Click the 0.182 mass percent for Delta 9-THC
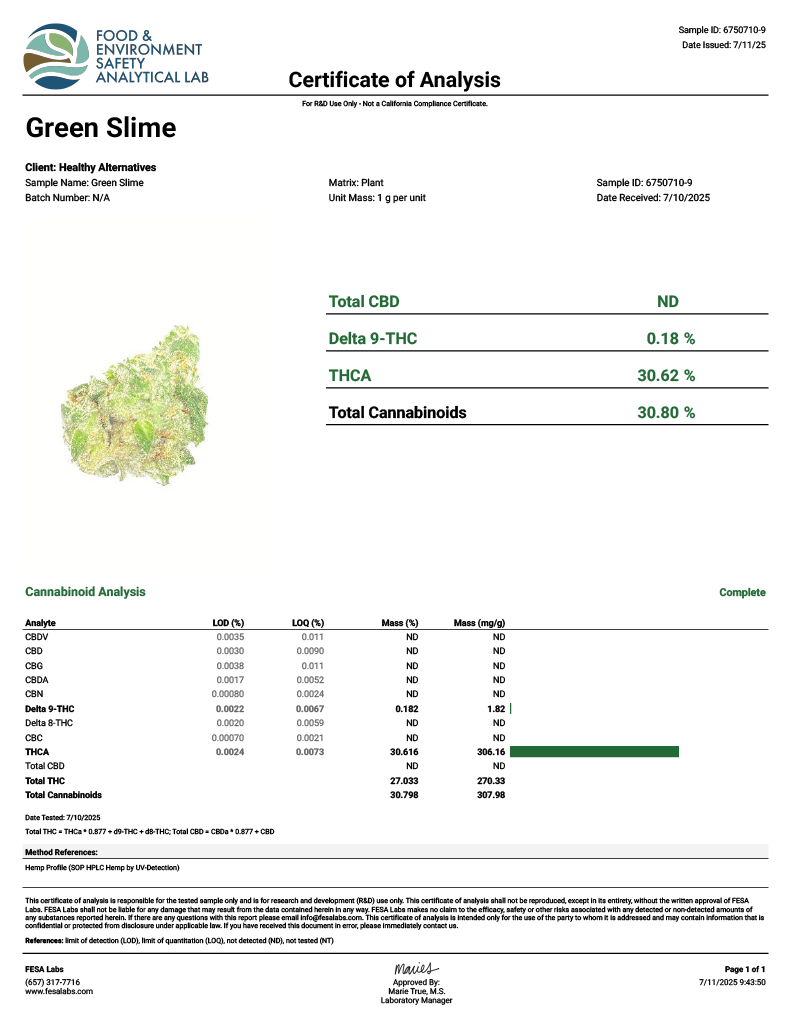The height and width of the screenshot is (1024, 791). click(x=407, y=709)
